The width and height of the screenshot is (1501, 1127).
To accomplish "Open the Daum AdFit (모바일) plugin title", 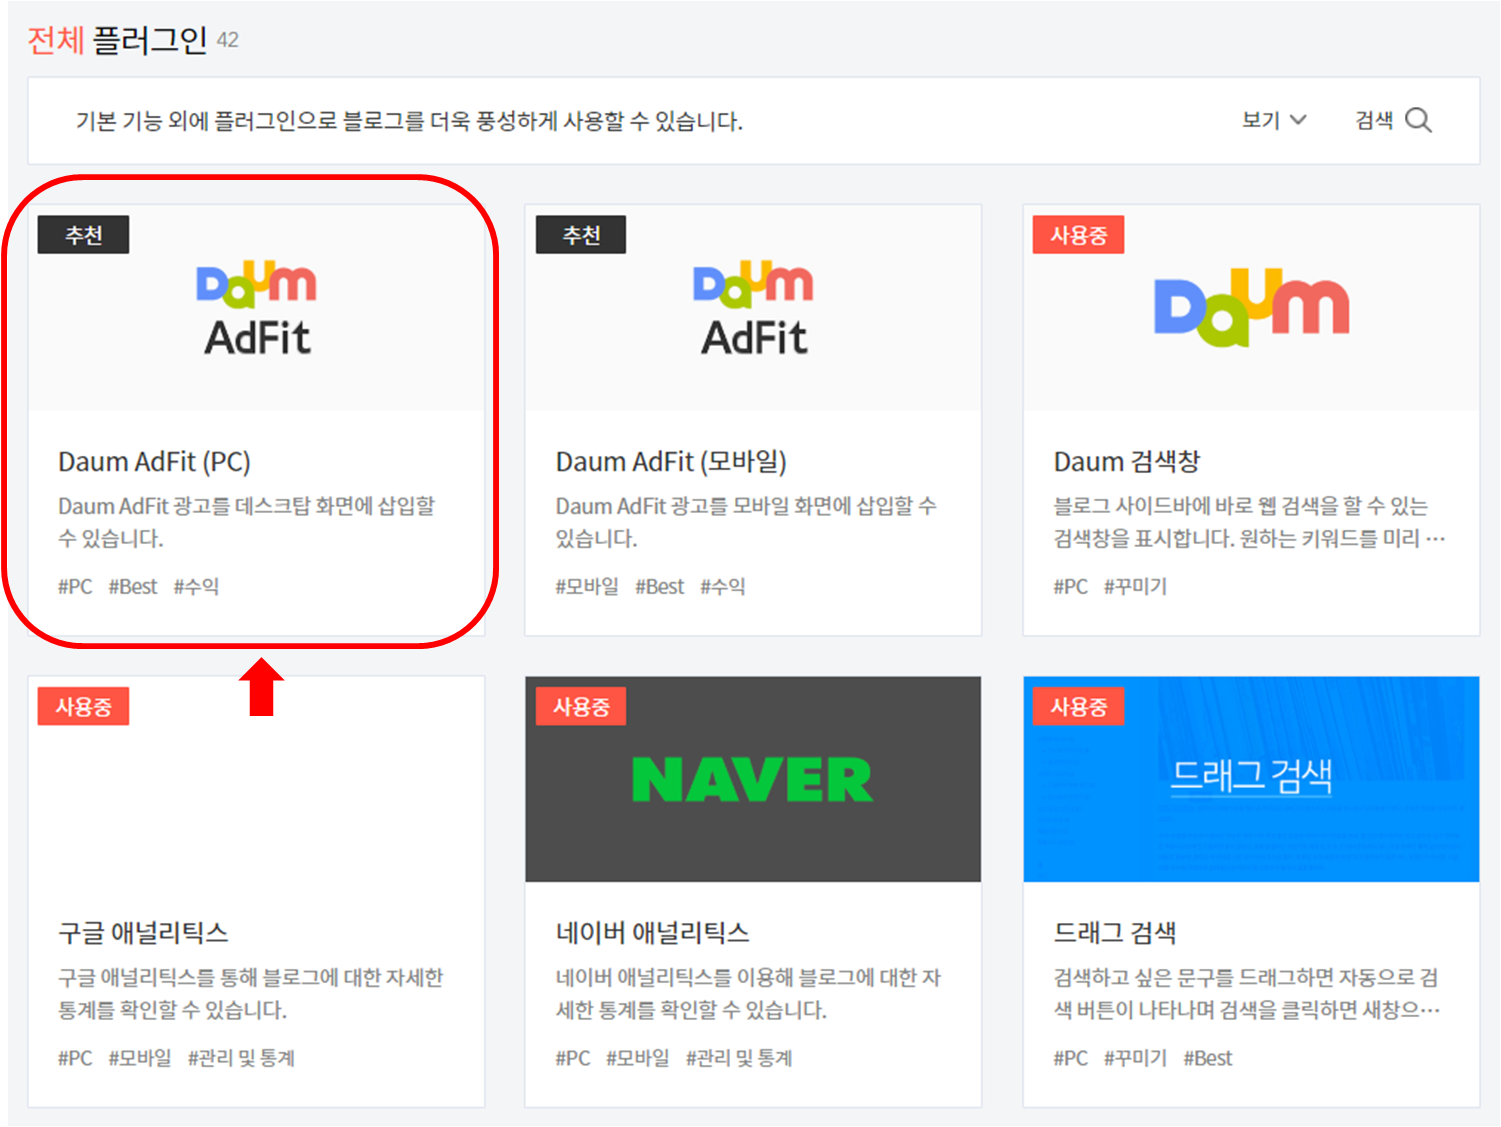I will point(671,462).
